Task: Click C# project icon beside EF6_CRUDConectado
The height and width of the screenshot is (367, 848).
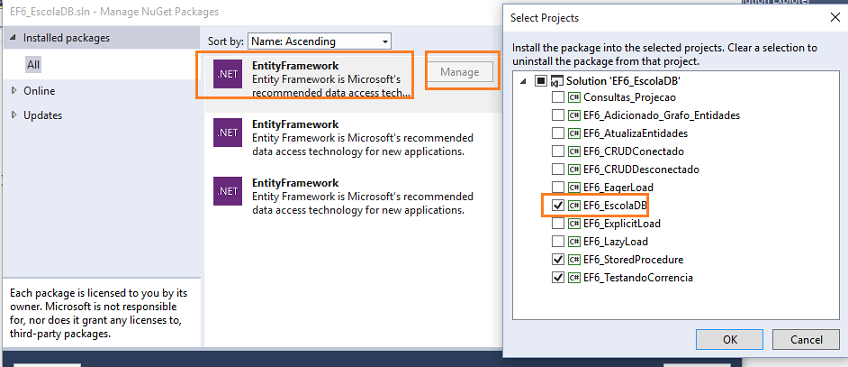Action: tap(574, 151)
